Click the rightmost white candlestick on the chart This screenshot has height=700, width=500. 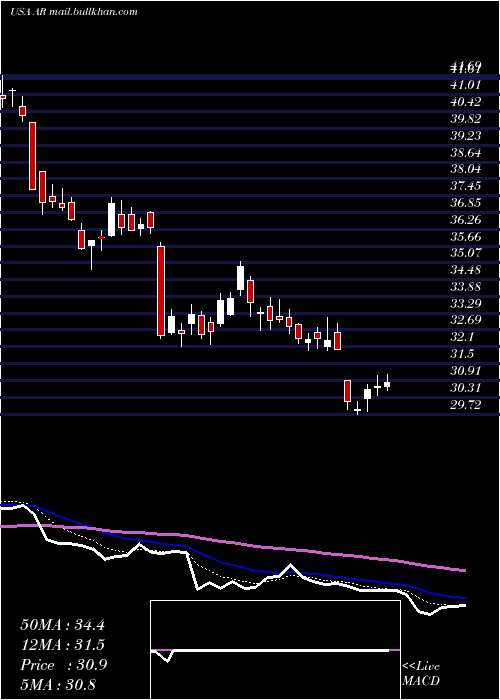(x=387, y=384)
